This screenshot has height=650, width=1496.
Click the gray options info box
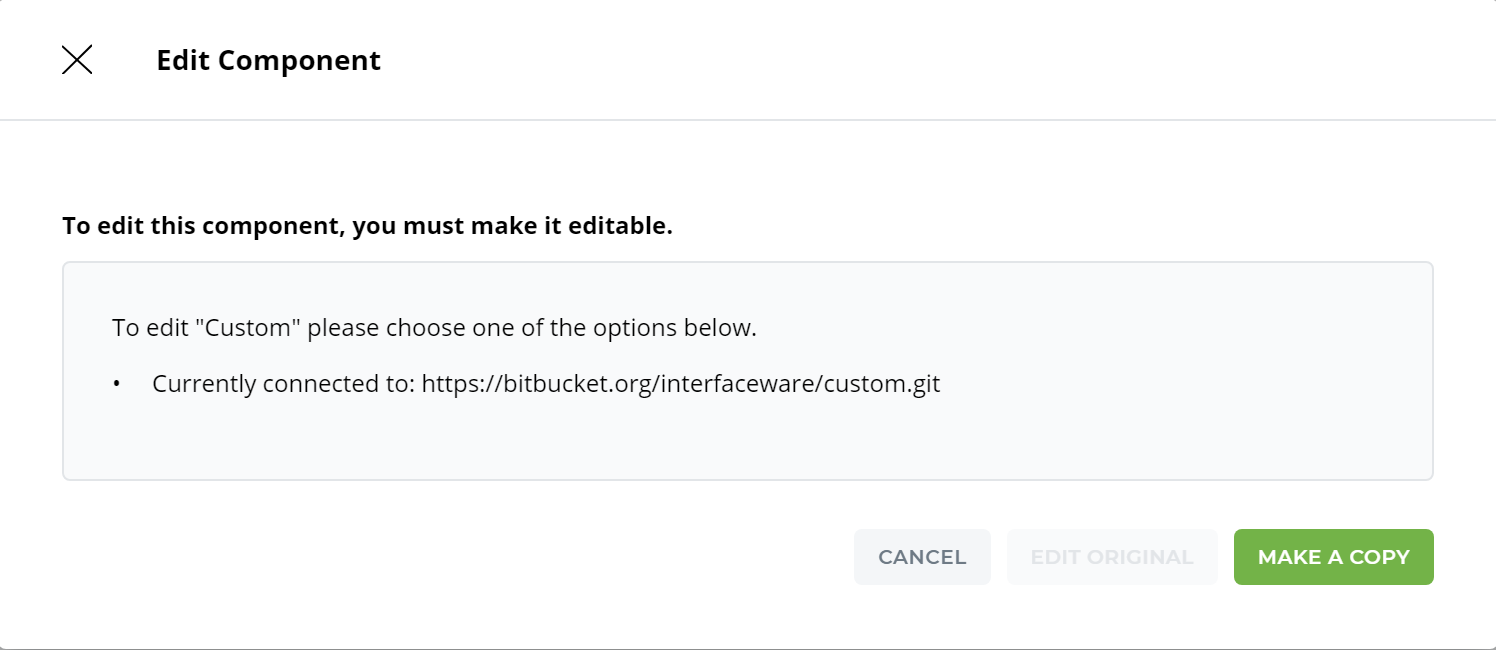[748, 370]
